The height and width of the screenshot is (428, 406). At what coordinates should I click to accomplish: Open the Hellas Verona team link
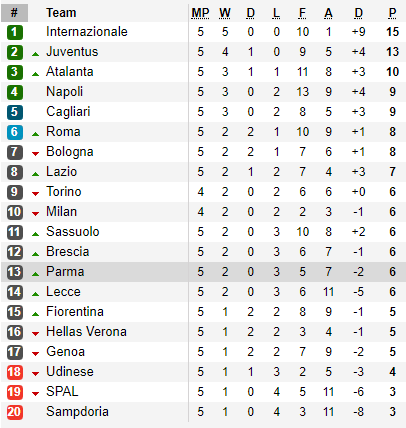(86, 332)
